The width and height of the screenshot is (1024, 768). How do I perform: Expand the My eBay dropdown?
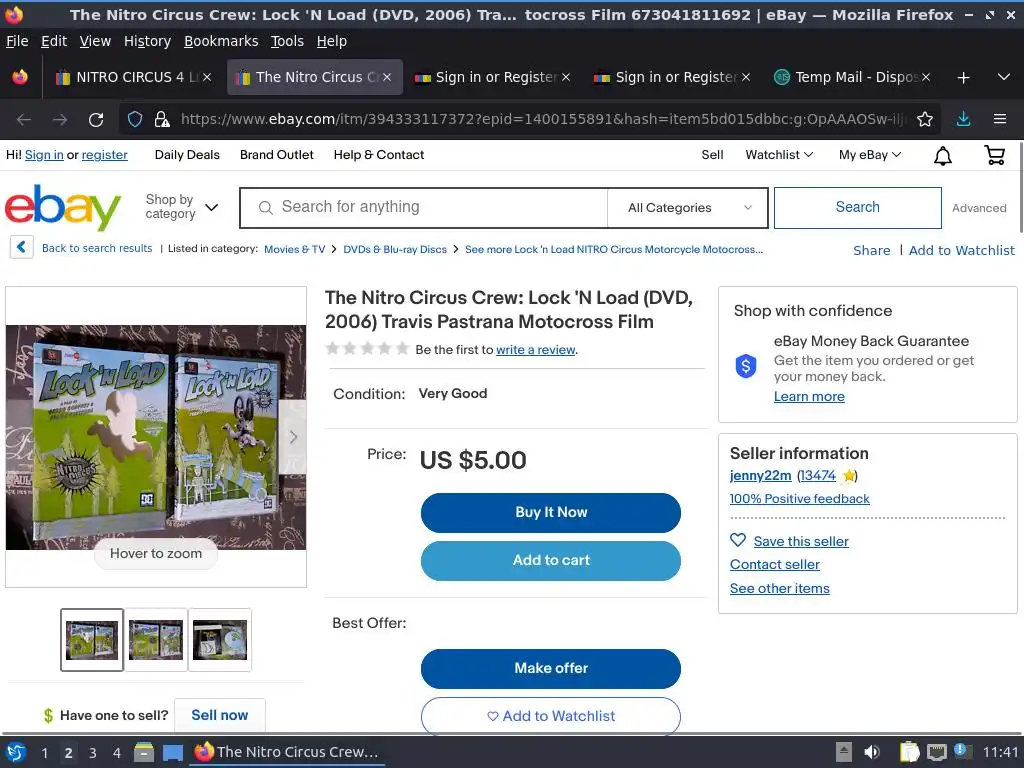click(x=870, y=155)
